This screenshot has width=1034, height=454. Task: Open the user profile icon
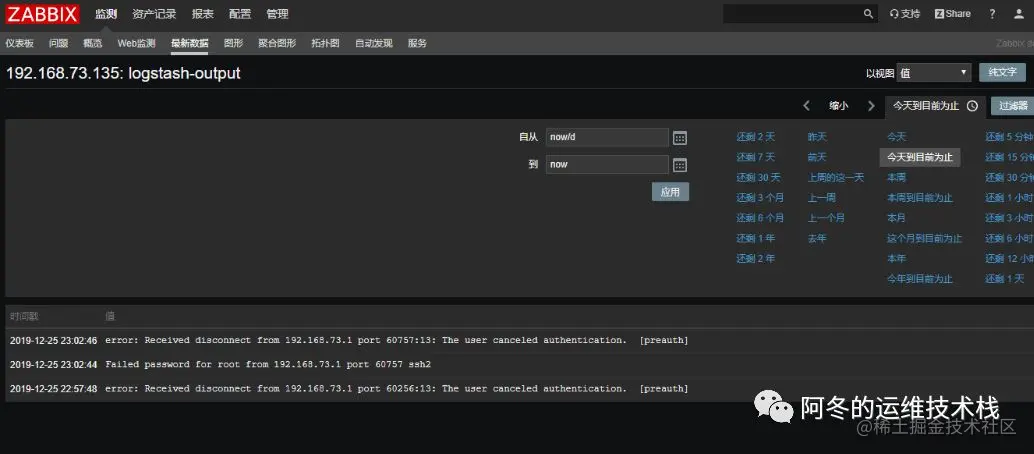(x=1019, y=14)
